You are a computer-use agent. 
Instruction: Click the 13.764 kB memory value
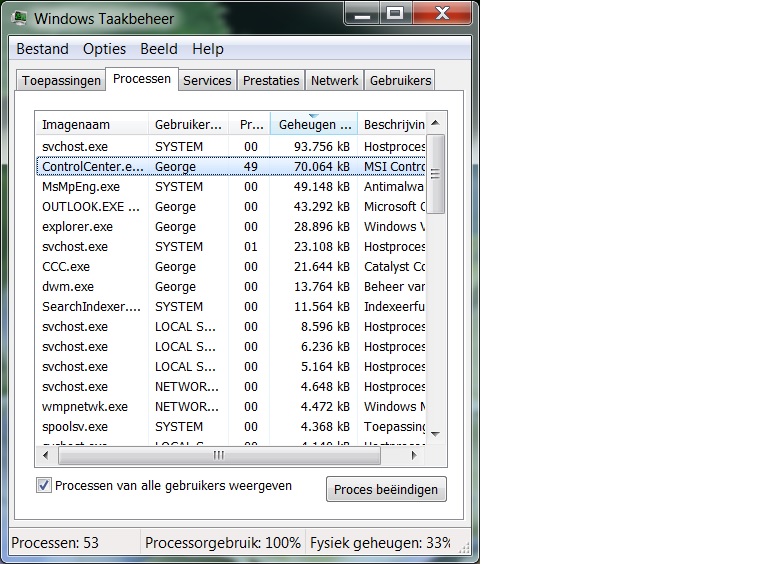click(322, 286)
